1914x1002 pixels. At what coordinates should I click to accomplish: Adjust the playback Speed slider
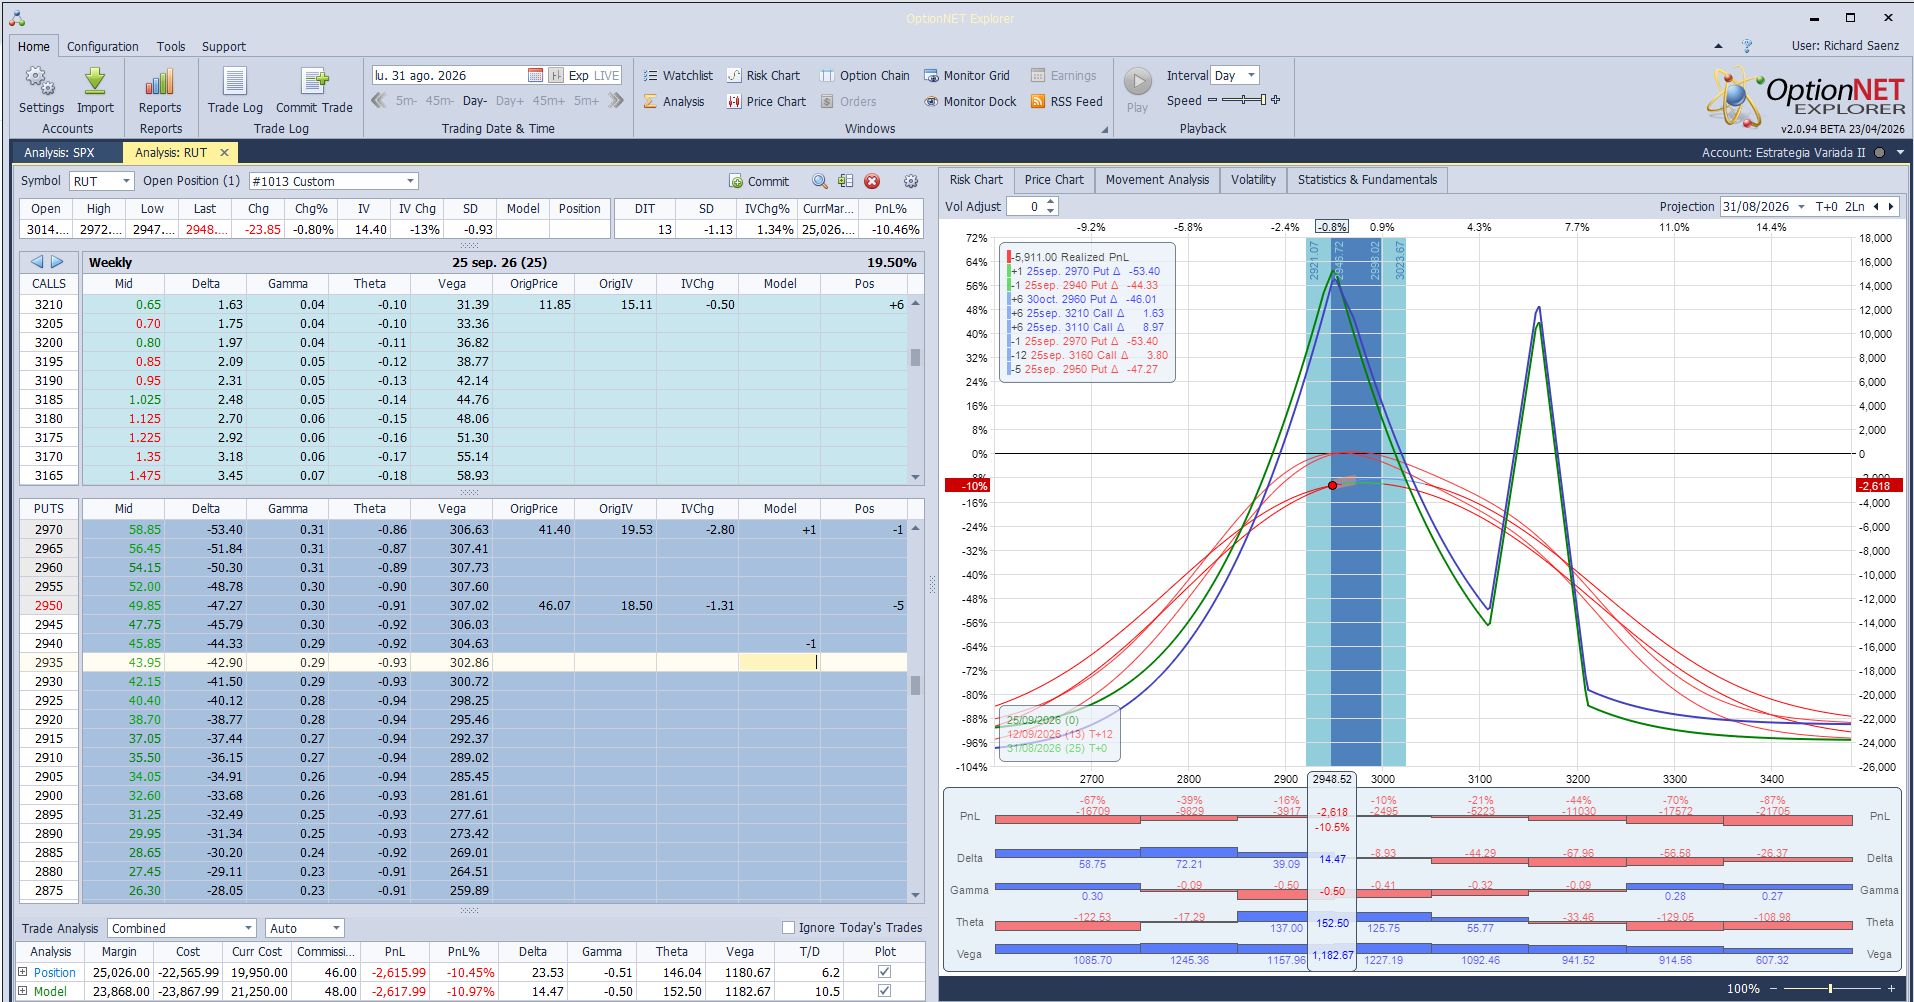point(1242,100)
